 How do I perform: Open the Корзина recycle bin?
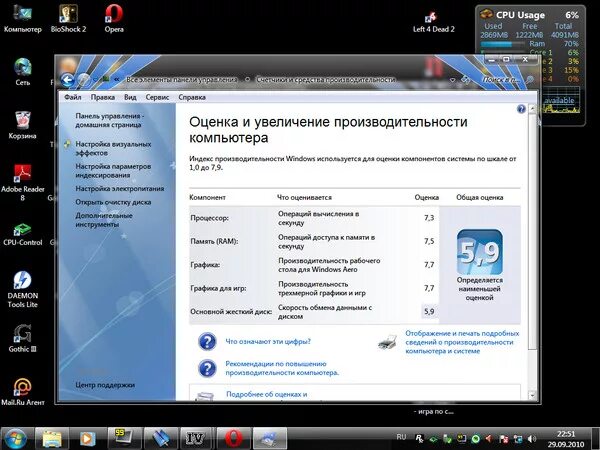(23, 125)
